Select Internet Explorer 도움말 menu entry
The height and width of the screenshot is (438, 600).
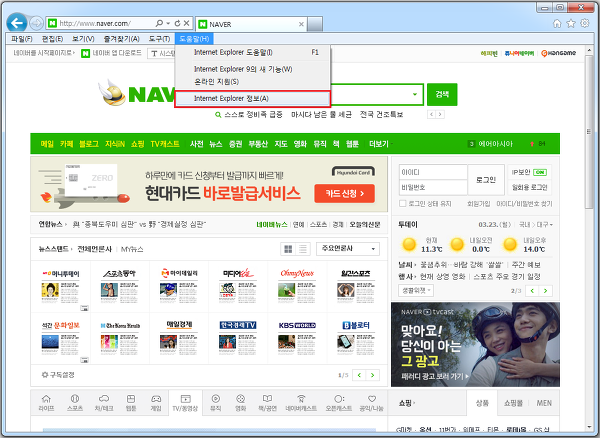point(253,52)
